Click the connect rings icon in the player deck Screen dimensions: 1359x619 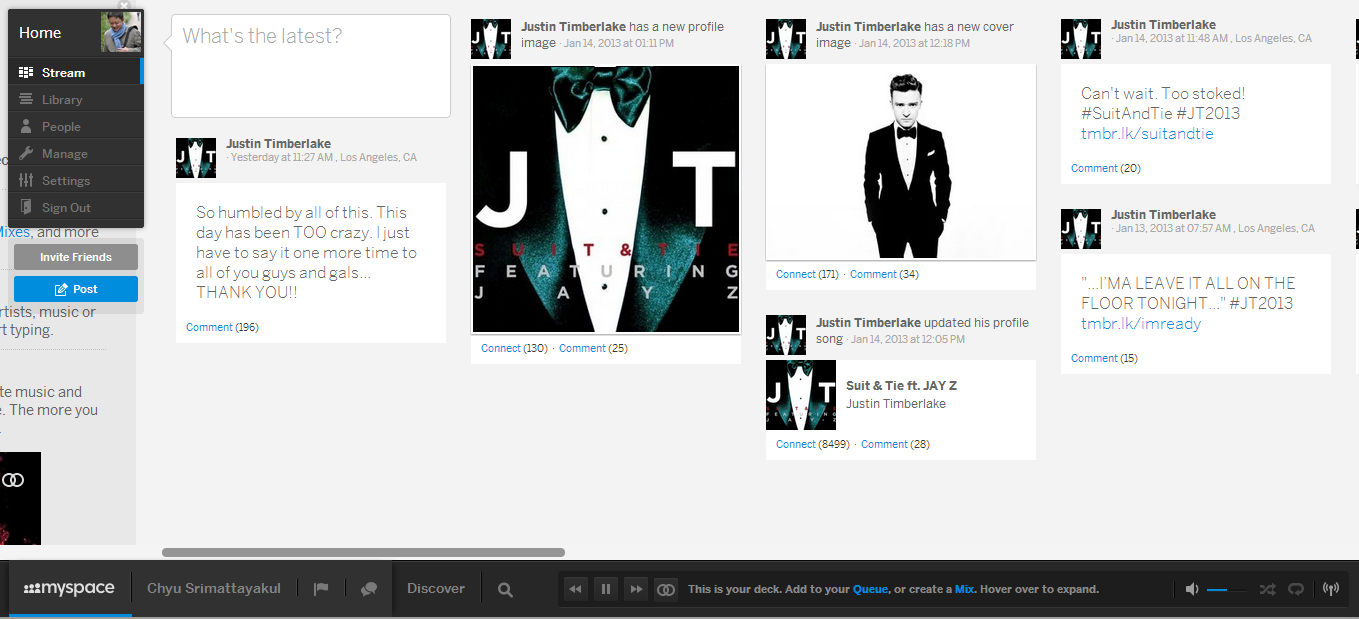pos(666,590)
